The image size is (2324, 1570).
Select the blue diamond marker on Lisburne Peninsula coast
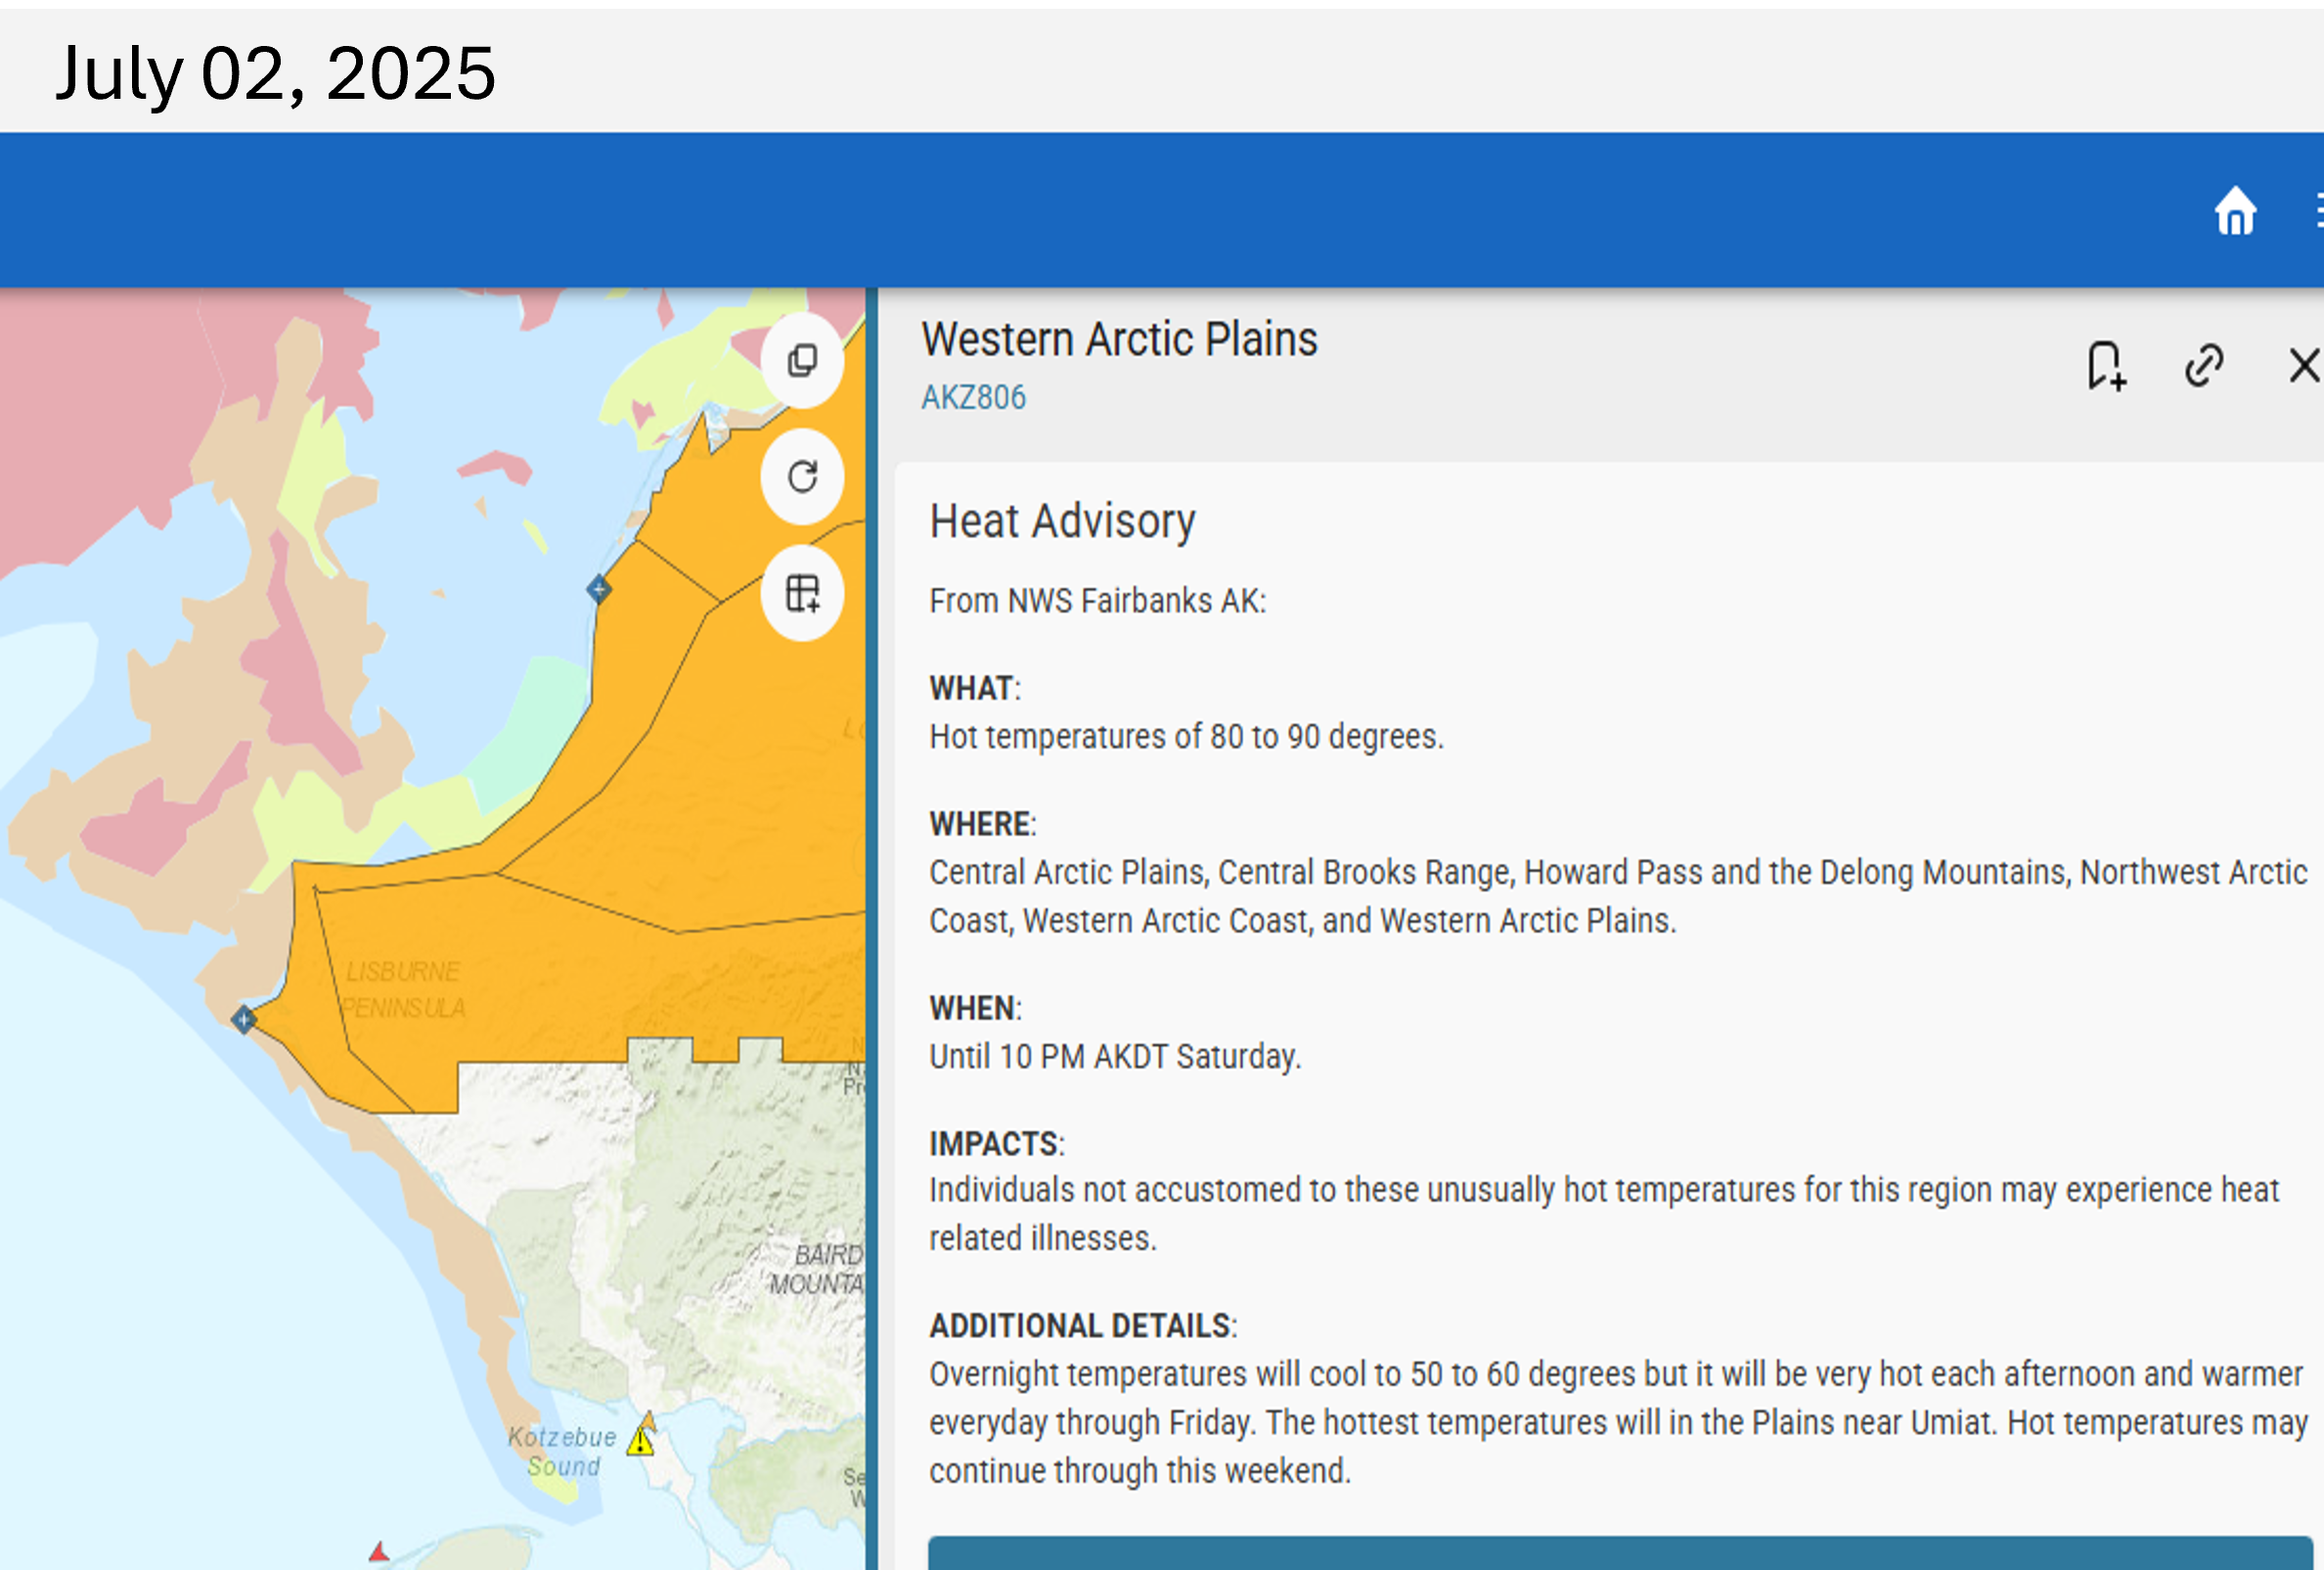pyautogui.click(x=244, y=1019)
